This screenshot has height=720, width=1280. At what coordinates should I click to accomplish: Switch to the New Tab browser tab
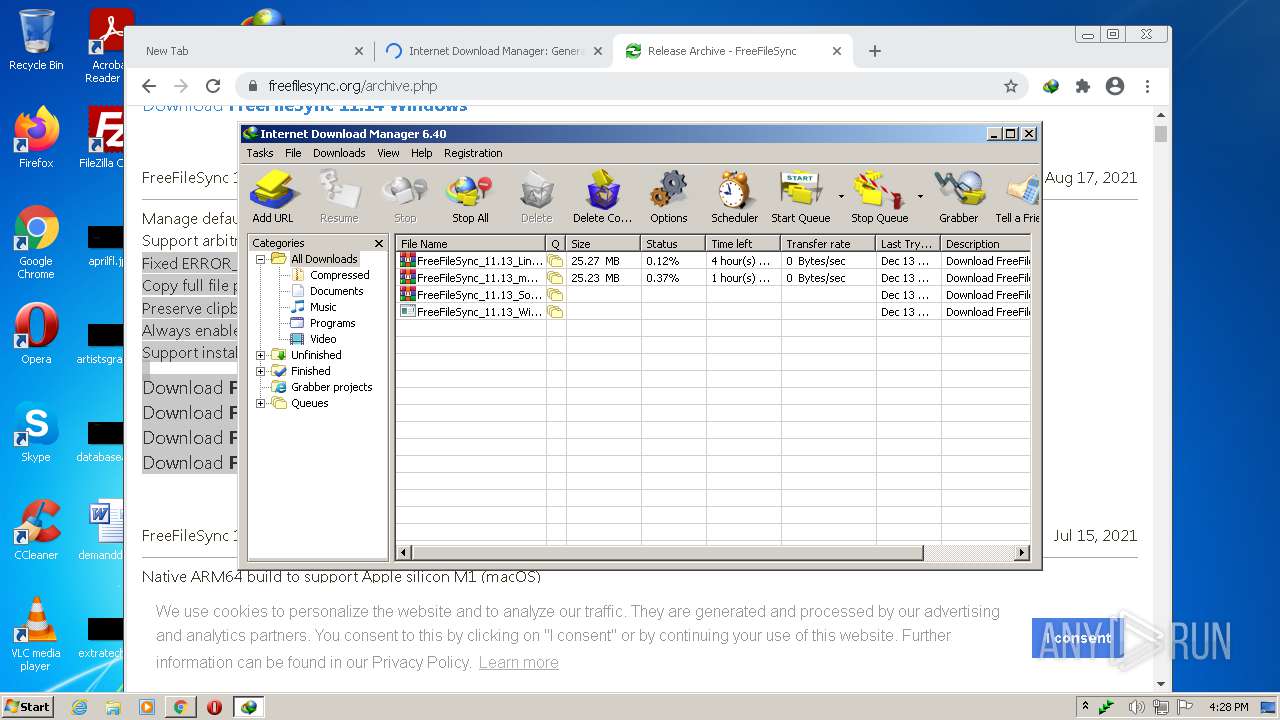click(x=250, y=51)
